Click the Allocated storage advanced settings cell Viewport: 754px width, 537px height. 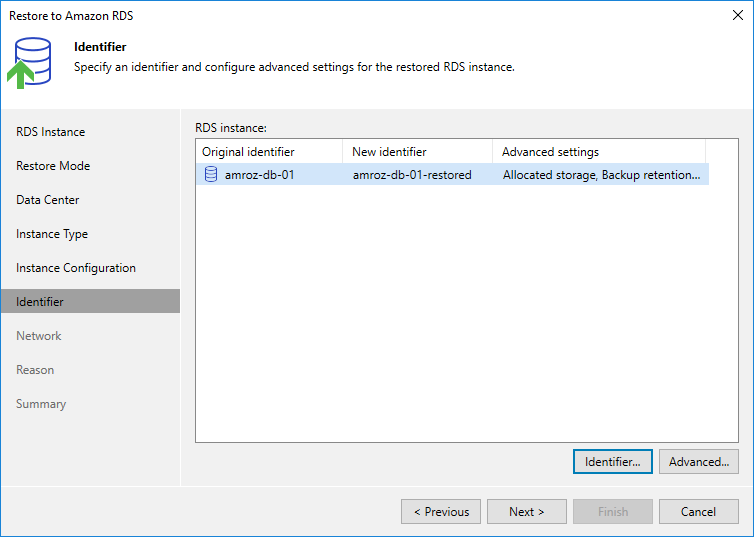(x=600, y=175)
